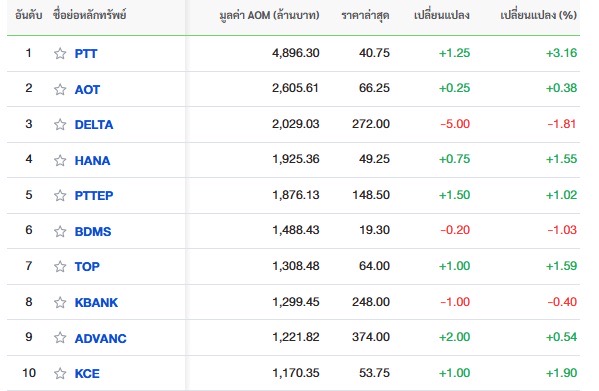This screenshot has width=599, height=391.
Task: Sort by เปลี่ยนแปลง (%) column header
Action: point(539,15)
